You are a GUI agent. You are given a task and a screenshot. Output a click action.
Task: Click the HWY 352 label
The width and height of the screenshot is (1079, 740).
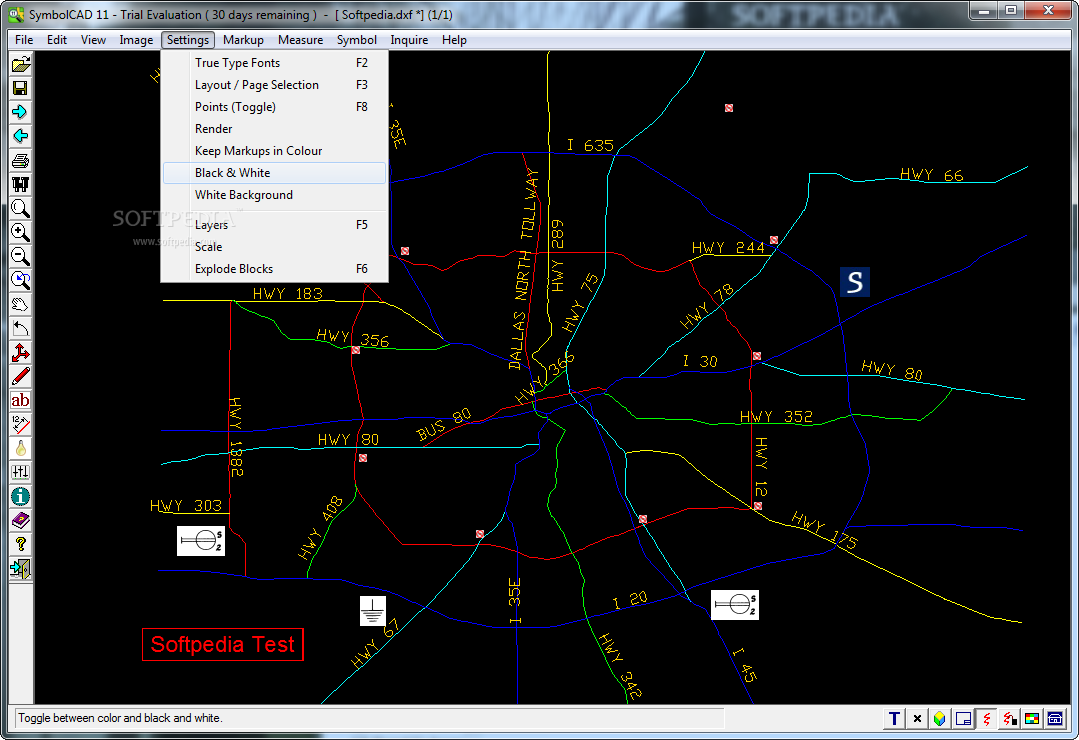pos(776,416)
